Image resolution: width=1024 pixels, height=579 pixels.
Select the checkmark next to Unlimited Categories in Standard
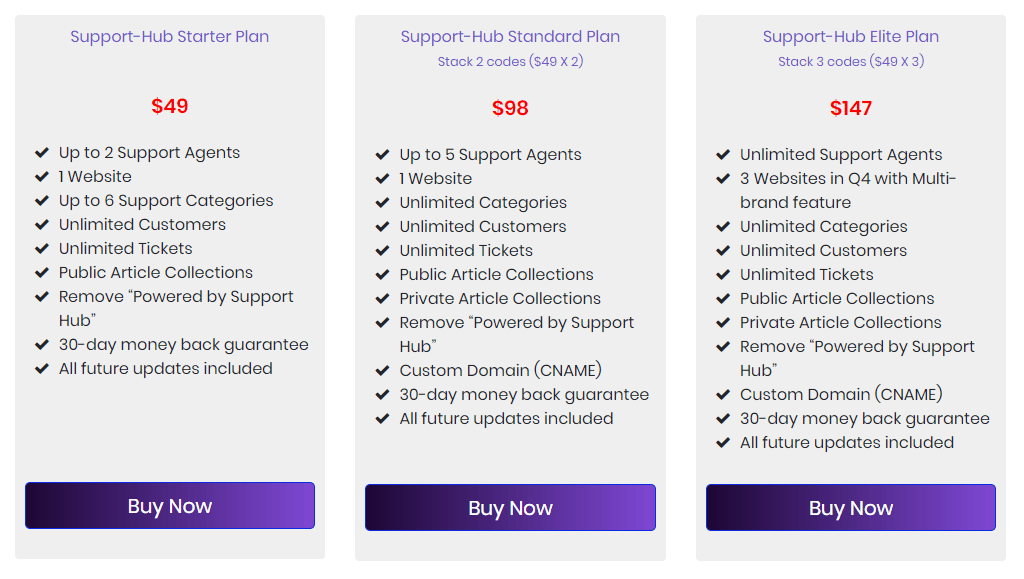pos(383,202)
